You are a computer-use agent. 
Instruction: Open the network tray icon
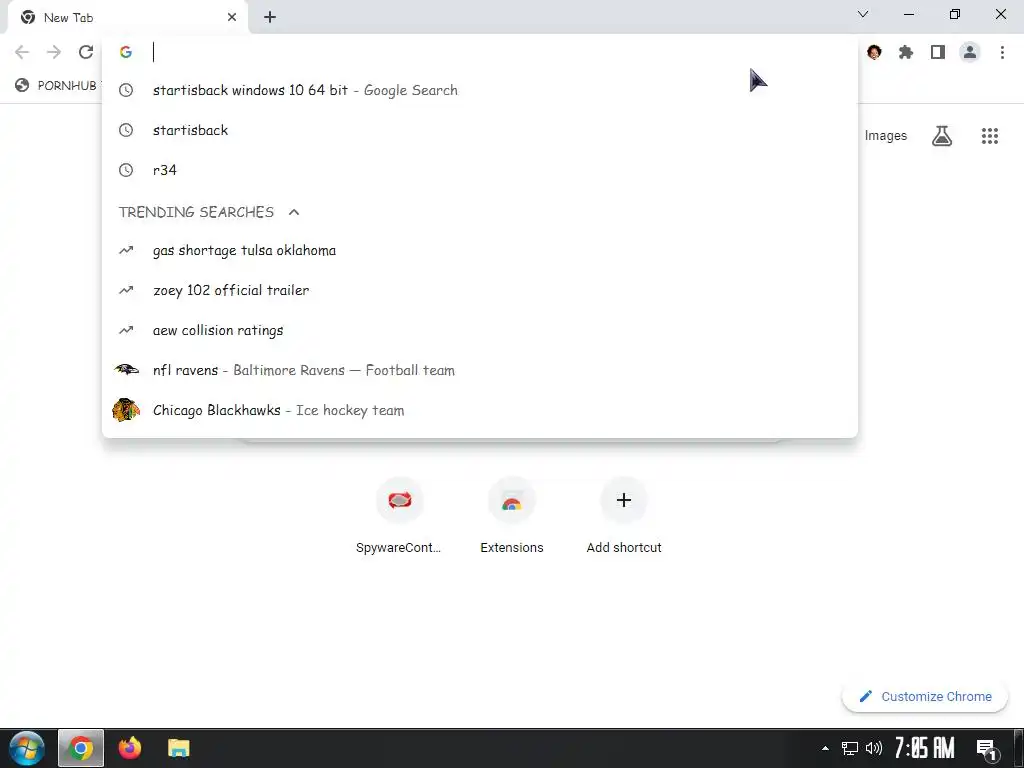[x=850, y=748]
